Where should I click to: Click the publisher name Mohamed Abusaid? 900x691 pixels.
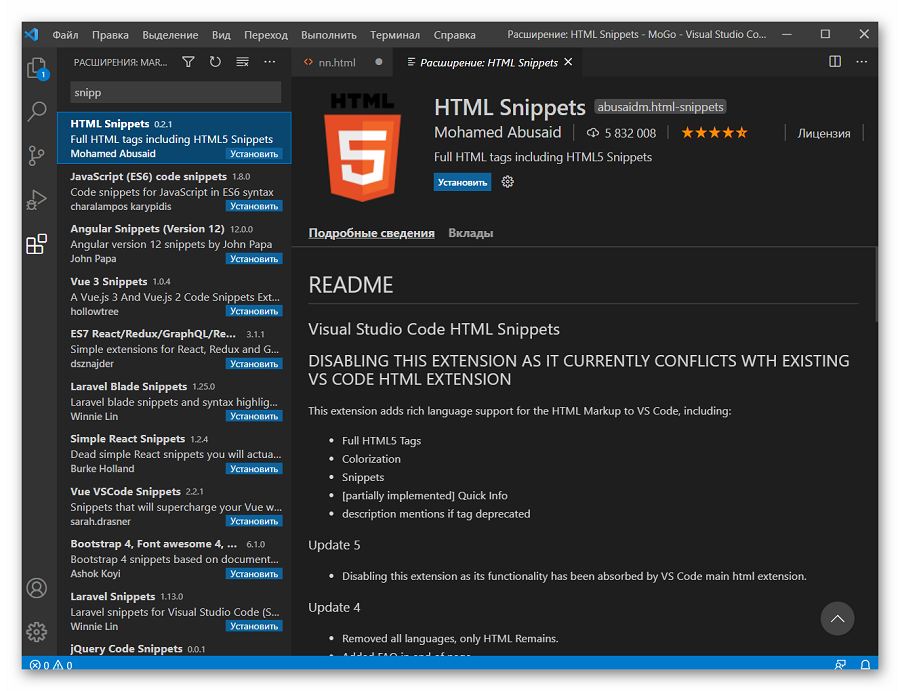click(x=498, y=133)
